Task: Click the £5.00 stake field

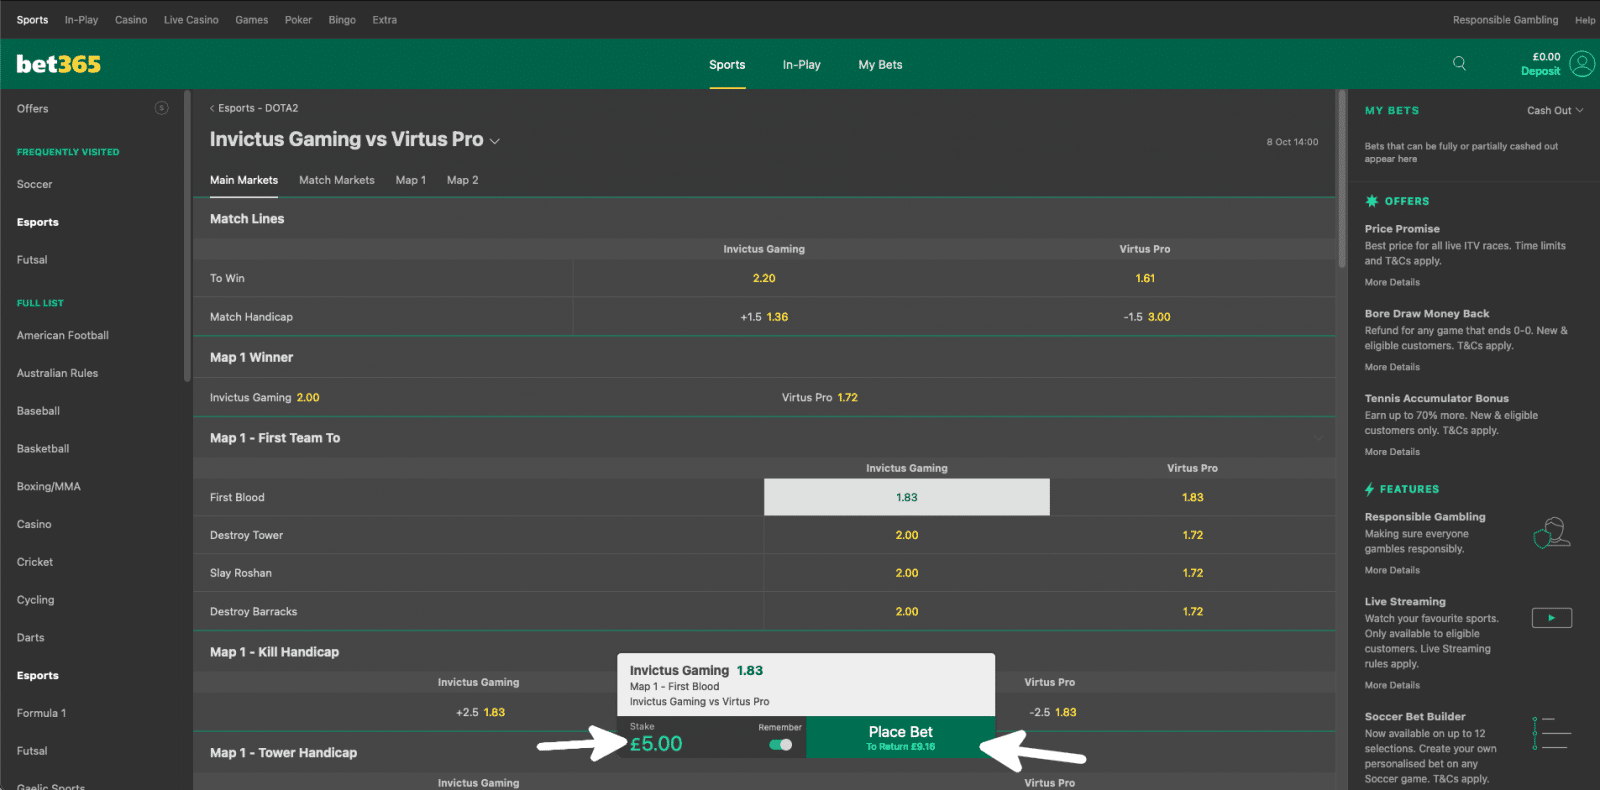Action: (x=656, y=744)
